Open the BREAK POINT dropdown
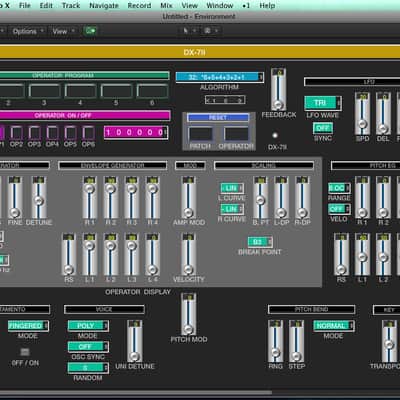The height and width of the screenshot is (400, 400). [260, 242]
